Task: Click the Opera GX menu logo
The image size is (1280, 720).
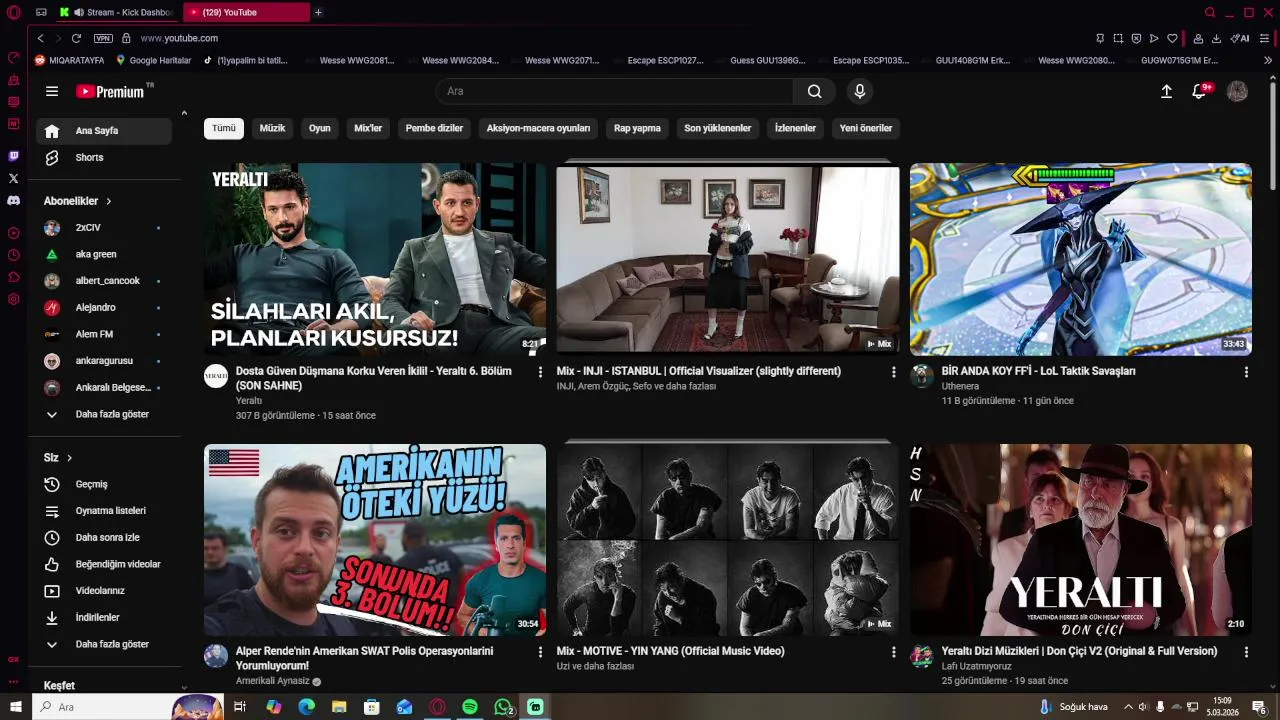Action: pyautogui.click(x=13, y=12)
